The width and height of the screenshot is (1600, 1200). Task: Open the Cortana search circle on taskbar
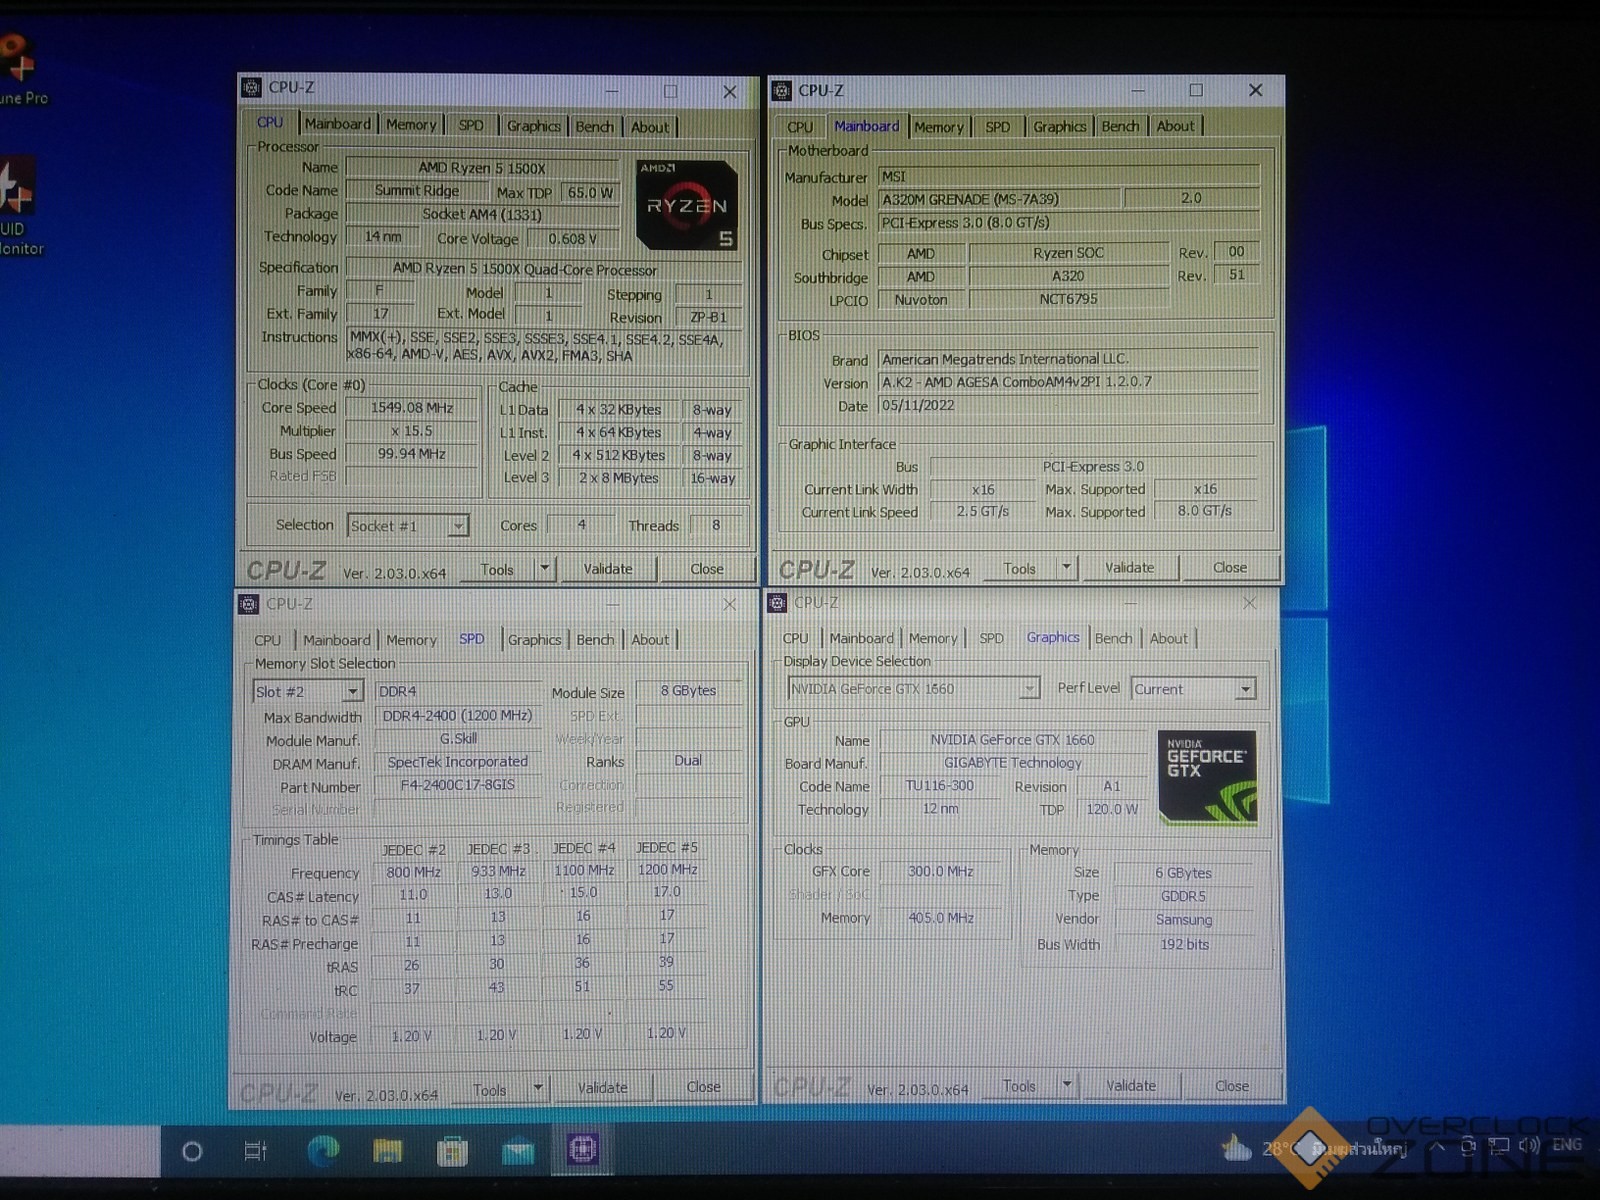click(192, 1152)
